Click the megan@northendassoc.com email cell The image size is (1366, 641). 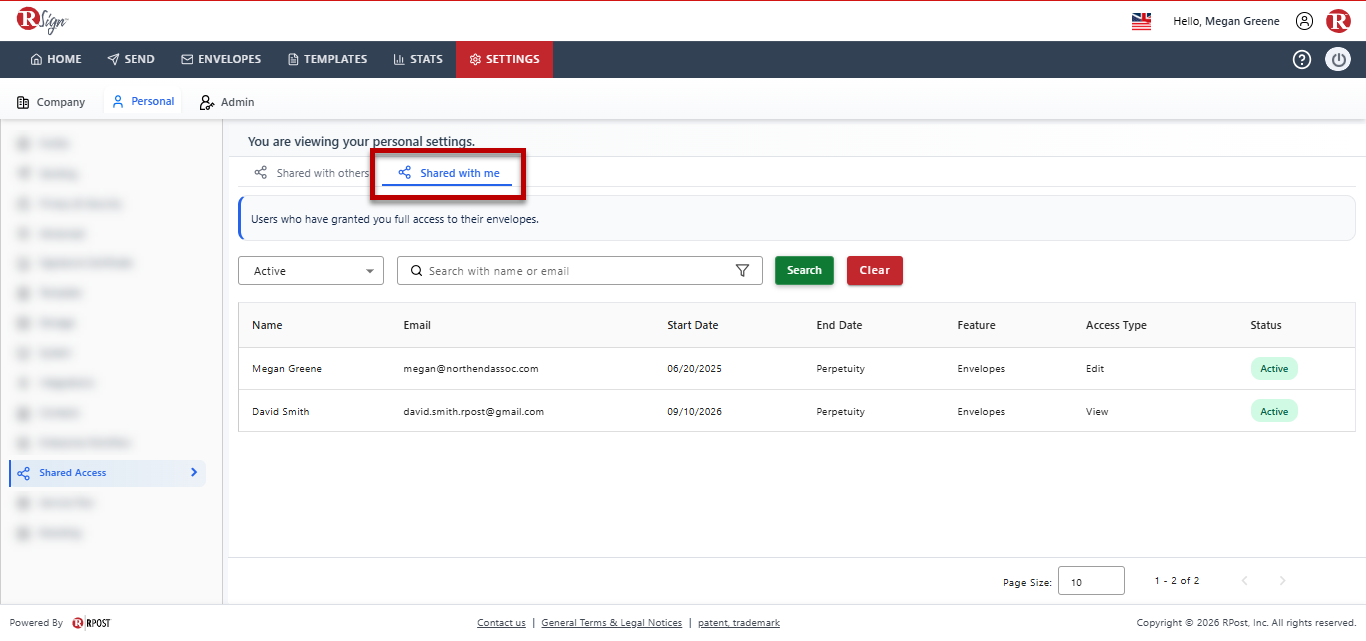(x=471, y=369)
